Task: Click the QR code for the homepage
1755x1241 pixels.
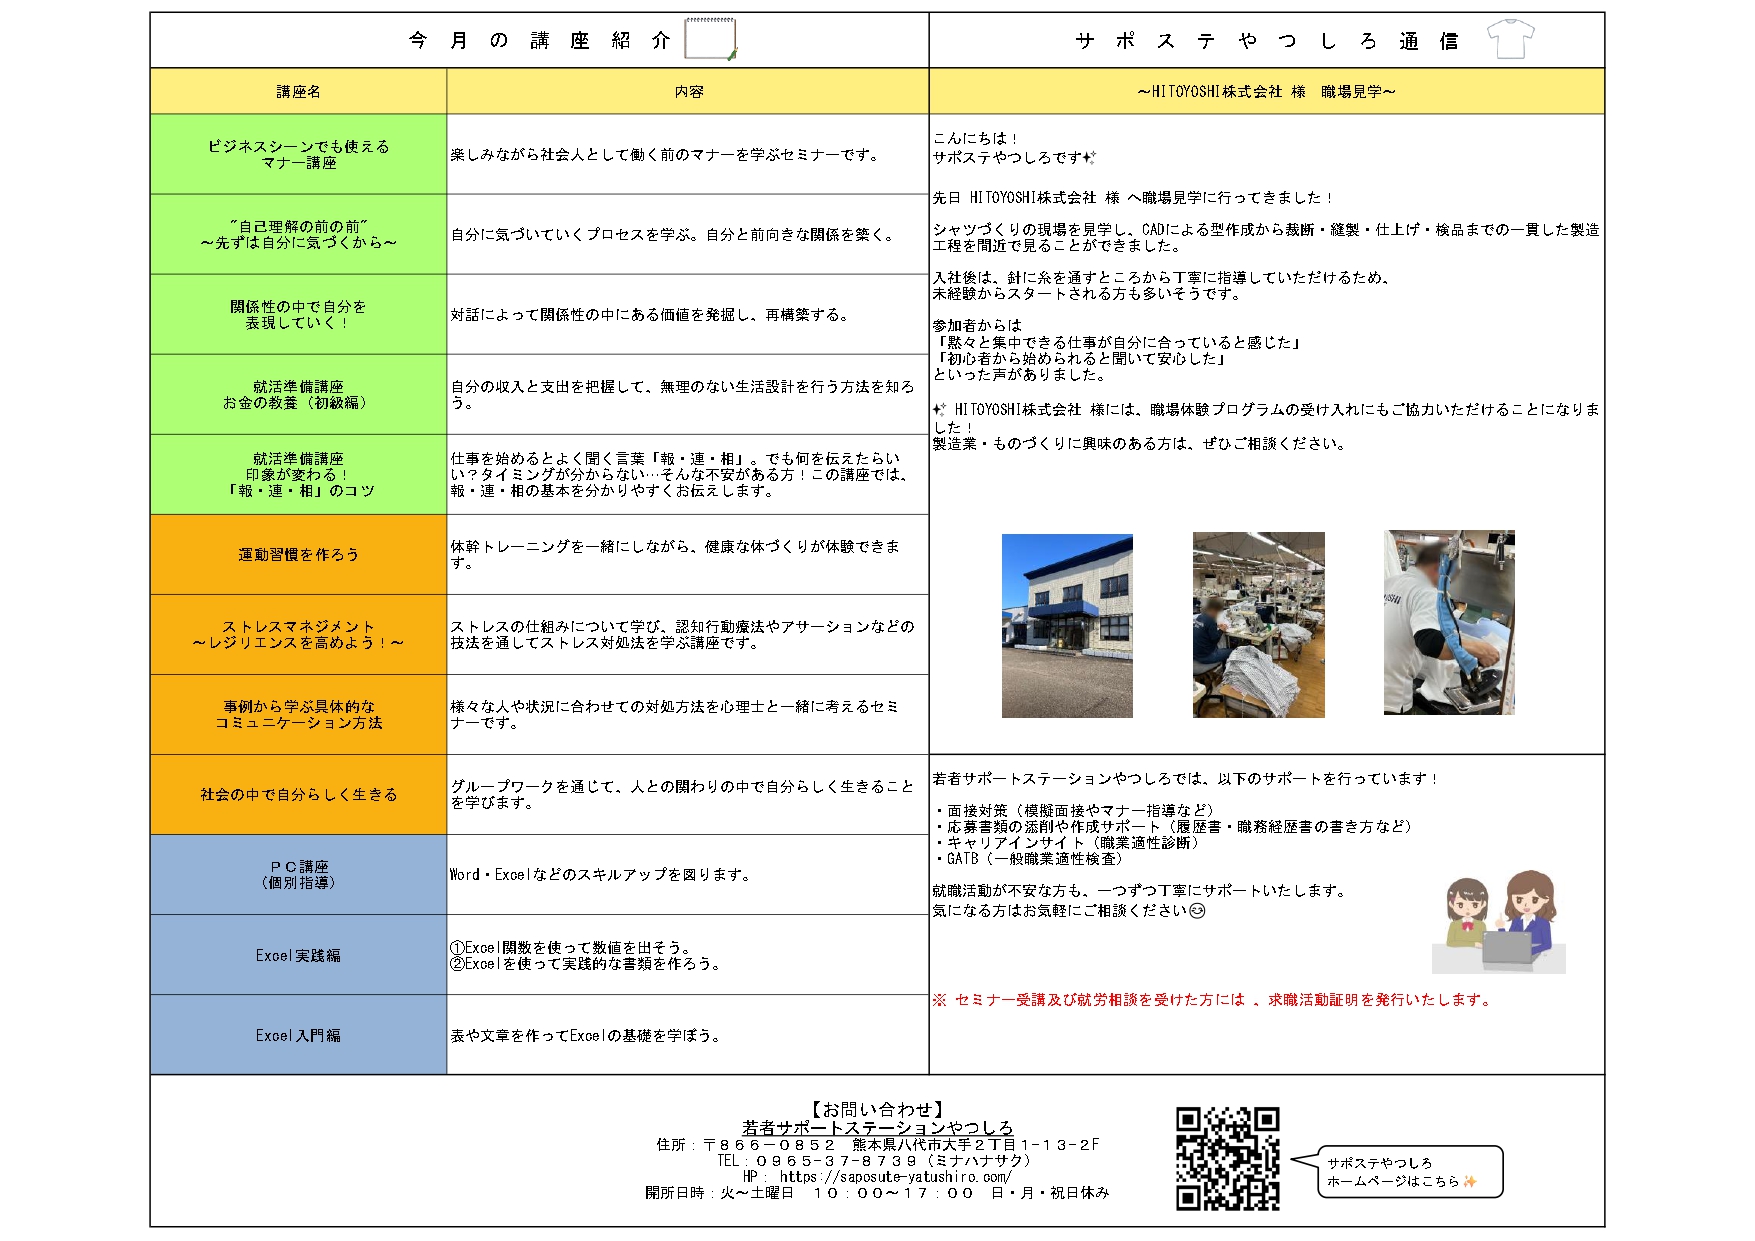Action: (1227, 1158)
